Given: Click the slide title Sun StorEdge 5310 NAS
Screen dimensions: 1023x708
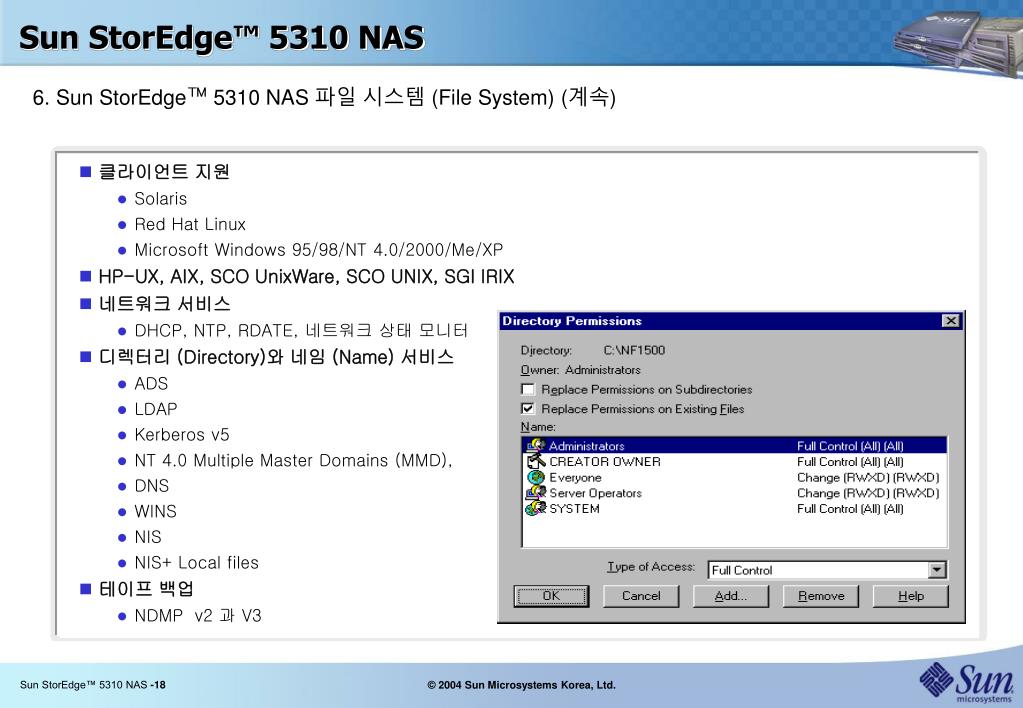Looking at the screenshot, I should (x=222, y=37).
